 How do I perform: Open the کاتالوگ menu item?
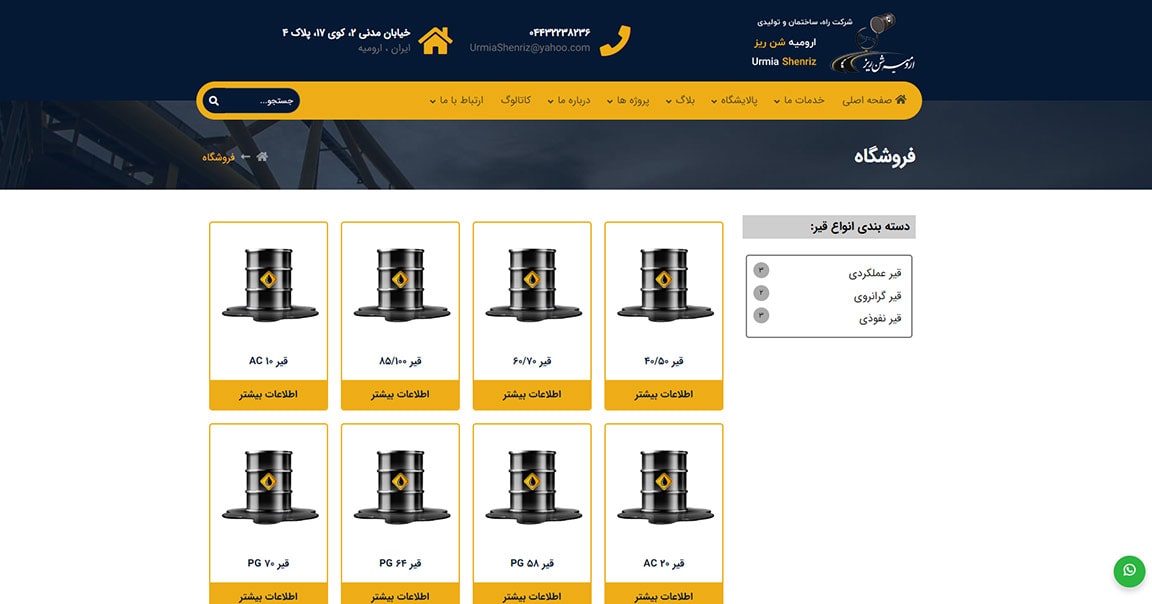click(x=516, y=100)
